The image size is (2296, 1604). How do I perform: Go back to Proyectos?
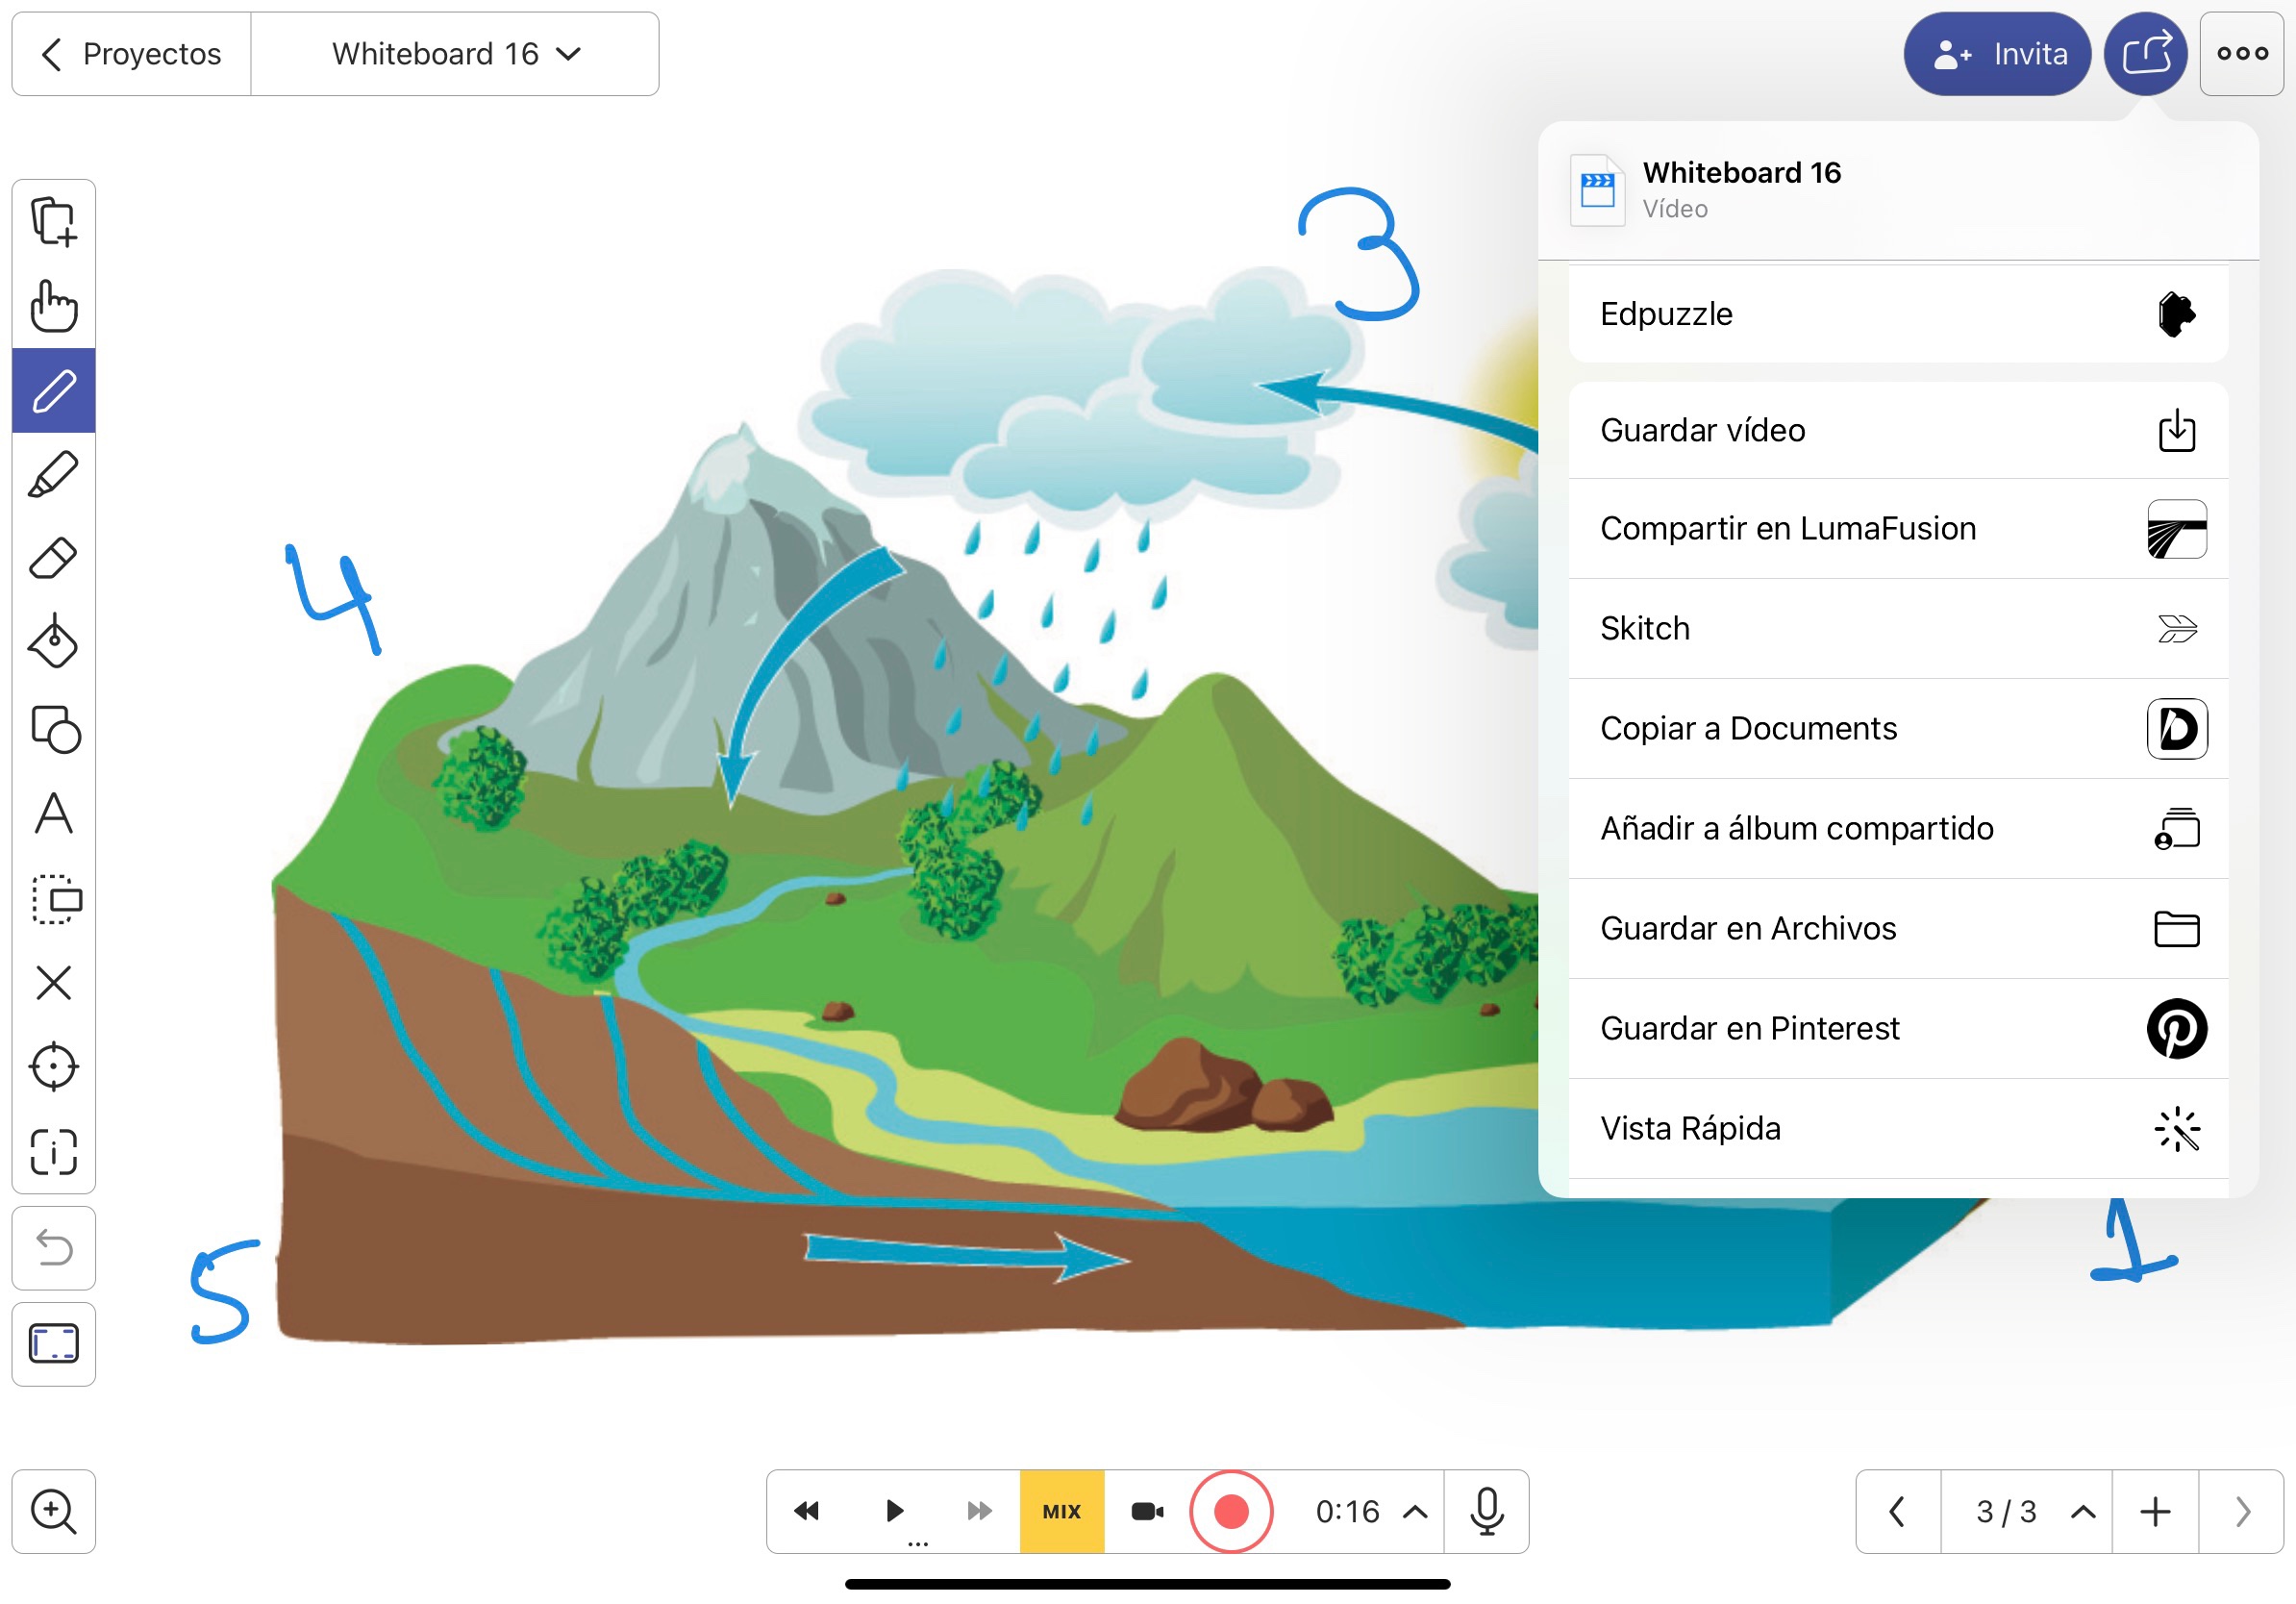131,54
